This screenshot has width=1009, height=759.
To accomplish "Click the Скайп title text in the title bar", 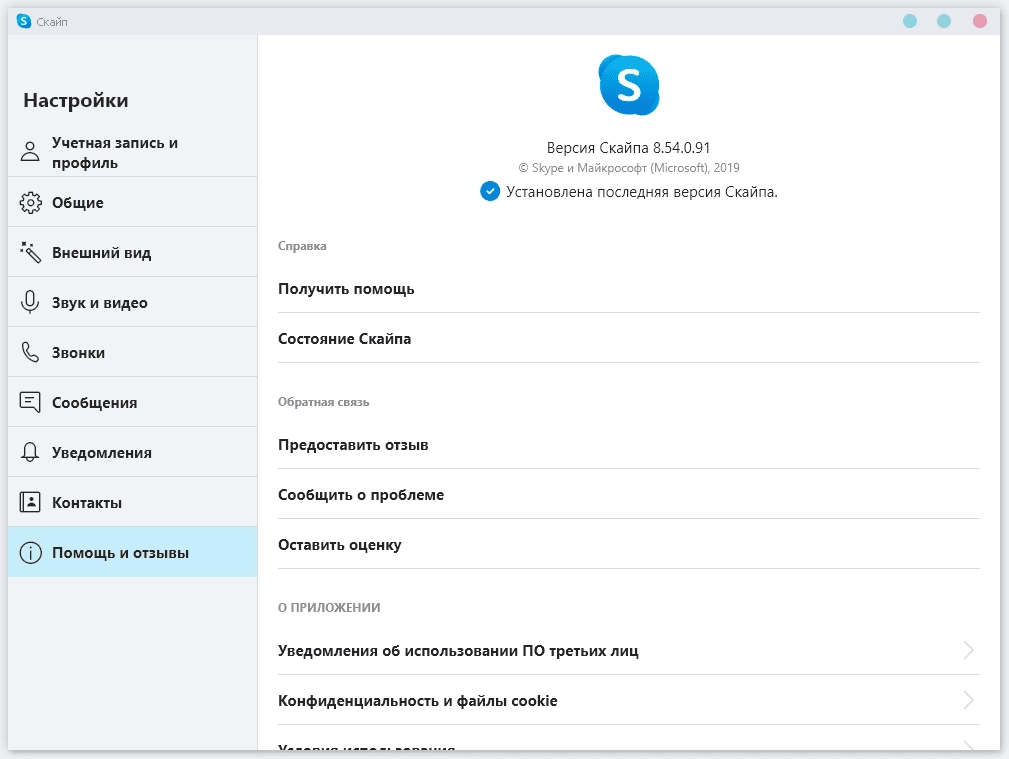I will (51, 22).
